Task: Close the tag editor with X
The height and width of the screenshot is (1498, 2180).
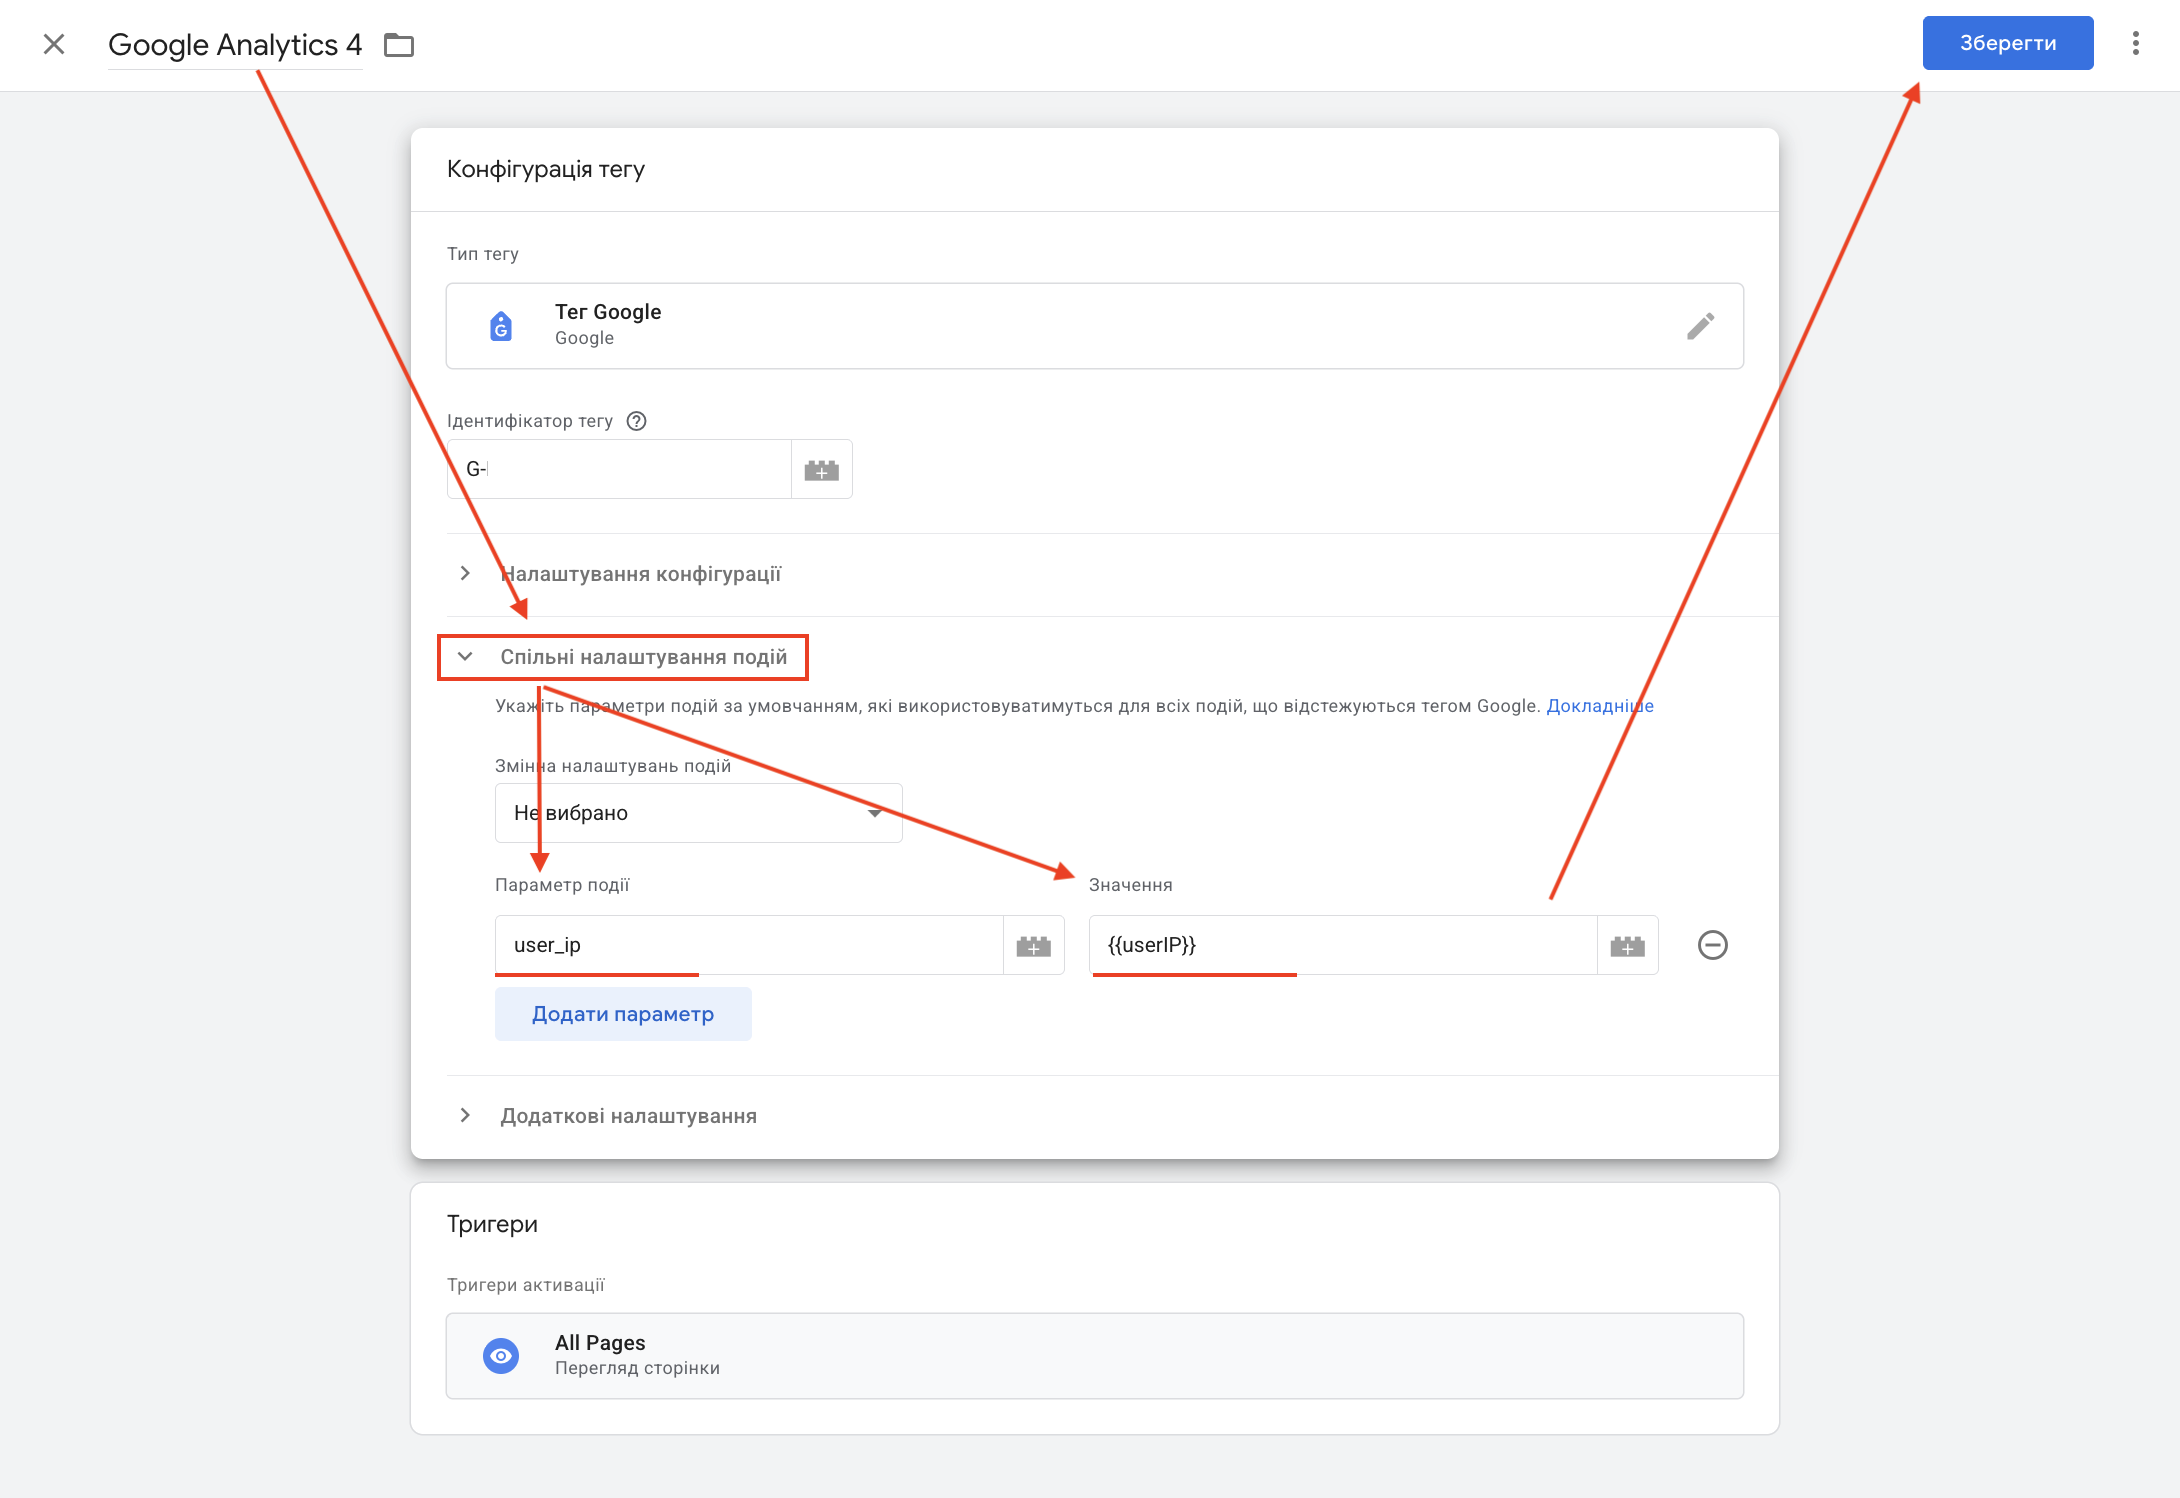Action: (x=54, y=44)
